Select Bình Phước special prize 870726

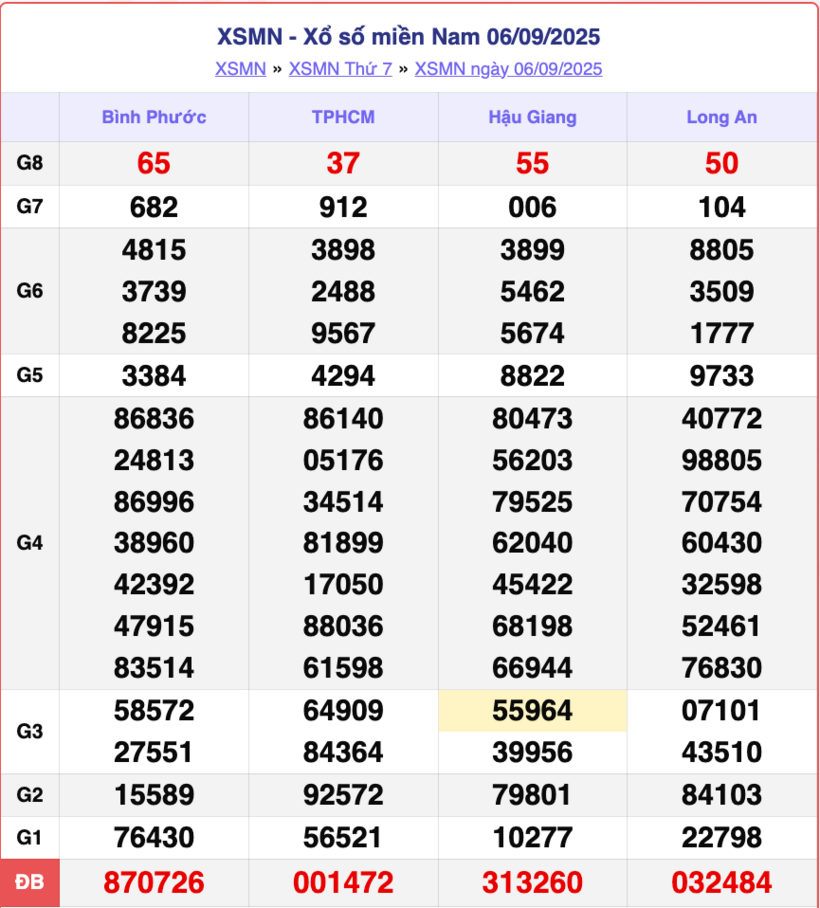154,883
